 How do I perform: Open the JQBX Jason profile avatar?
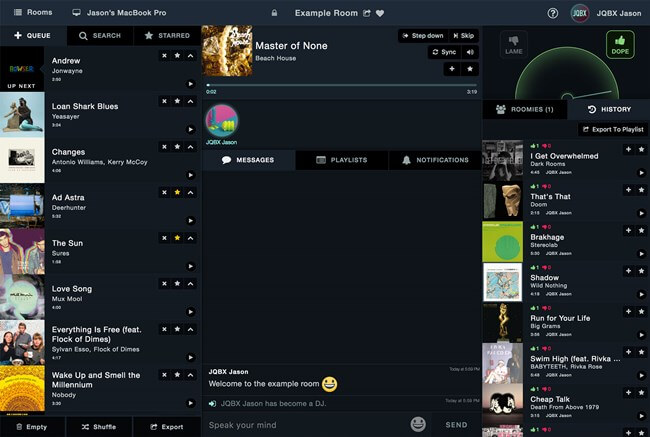pyautogui.click(x=580, y=13)
